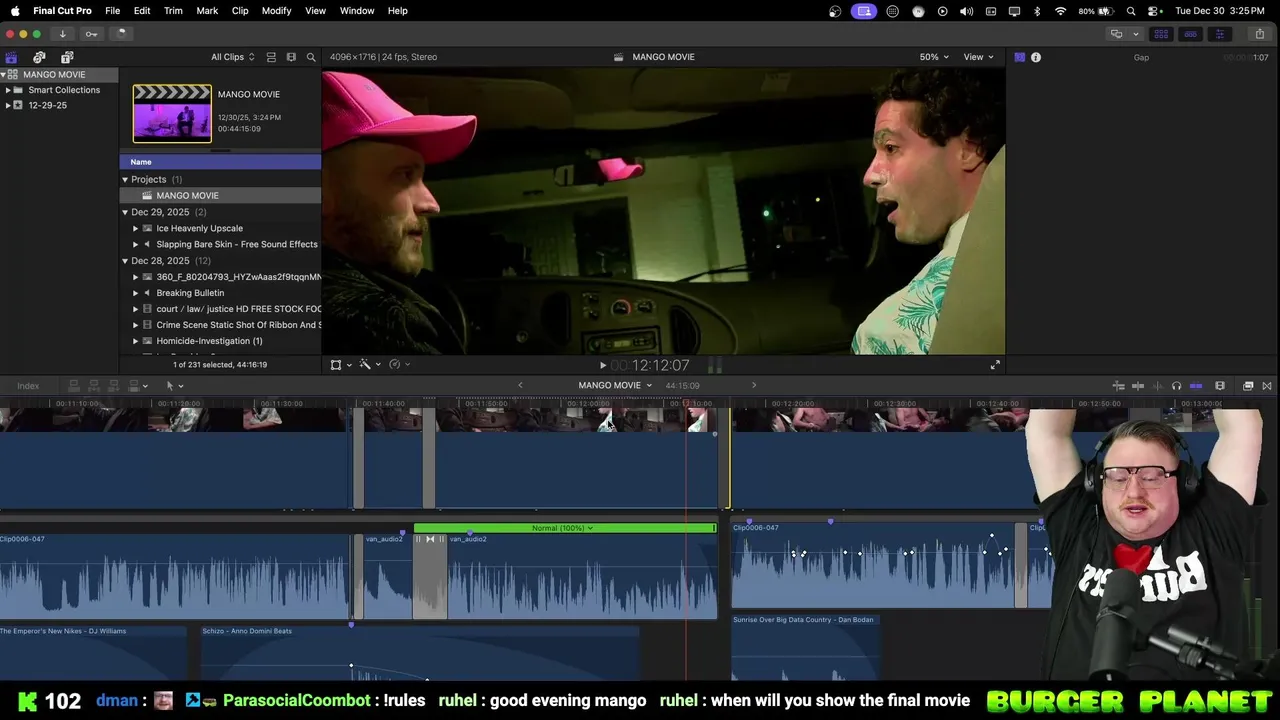Open the timeline Index button
The height and width of the screenshot is (720, 1280).
28,386
